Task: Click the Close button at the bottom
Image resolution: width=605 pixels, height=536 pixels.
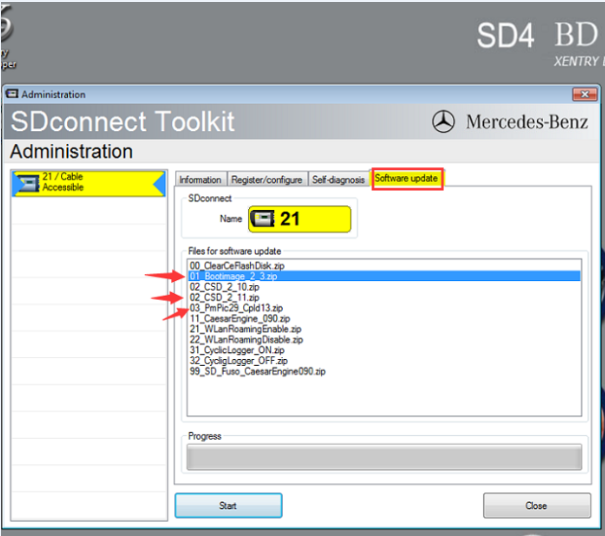Action: tap(537, 506)
